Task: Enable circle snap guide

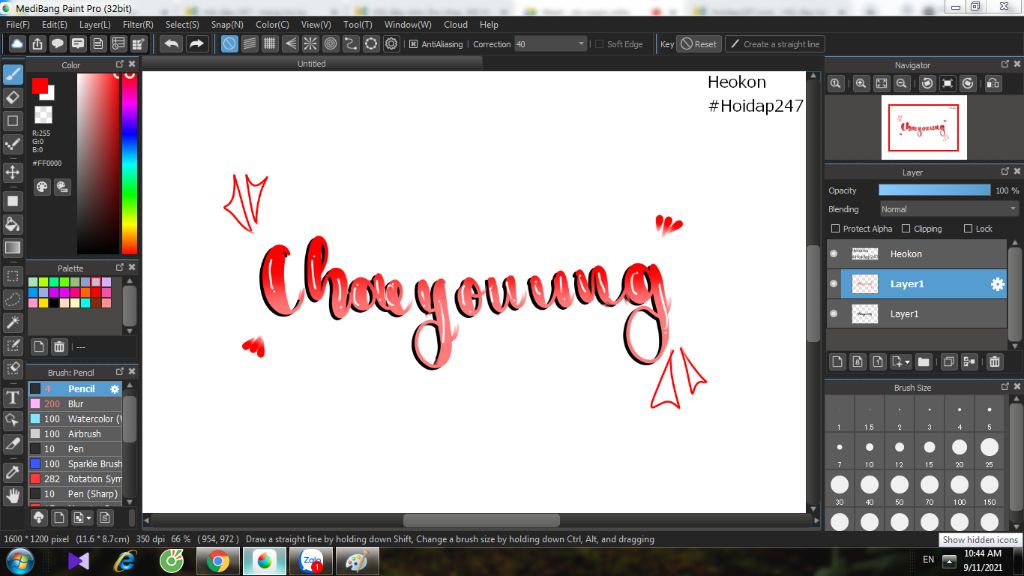Action: 330,44
